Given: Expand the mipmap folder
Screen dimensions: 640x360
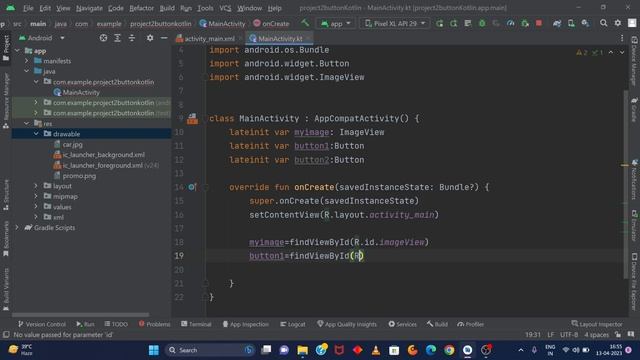Looking at the screenshot, I should (x=36, y=196).
